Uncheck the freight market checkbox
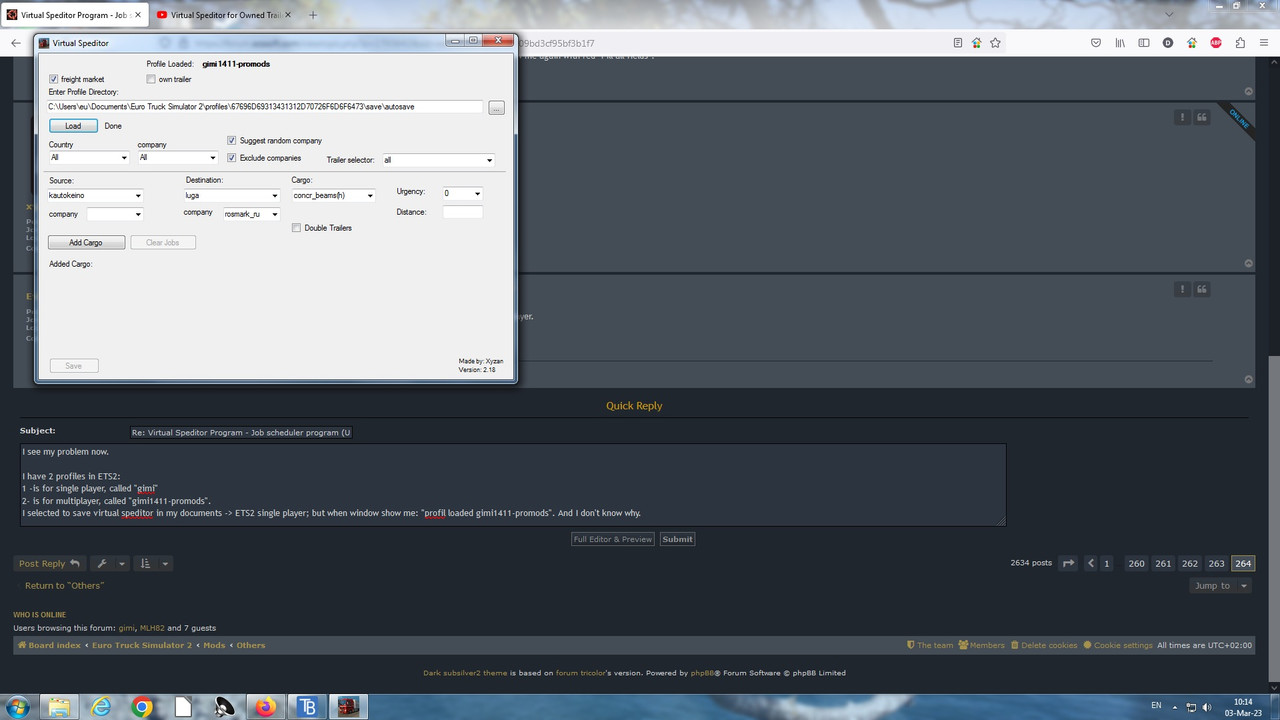1280x720 pixels. click(53, 79)
